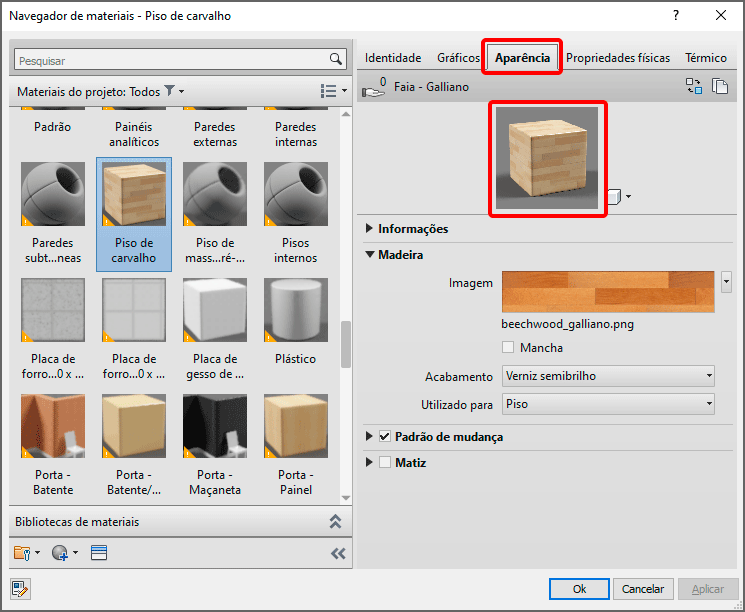Select the Porta - Maçaneta material

[x=215, y=446]
